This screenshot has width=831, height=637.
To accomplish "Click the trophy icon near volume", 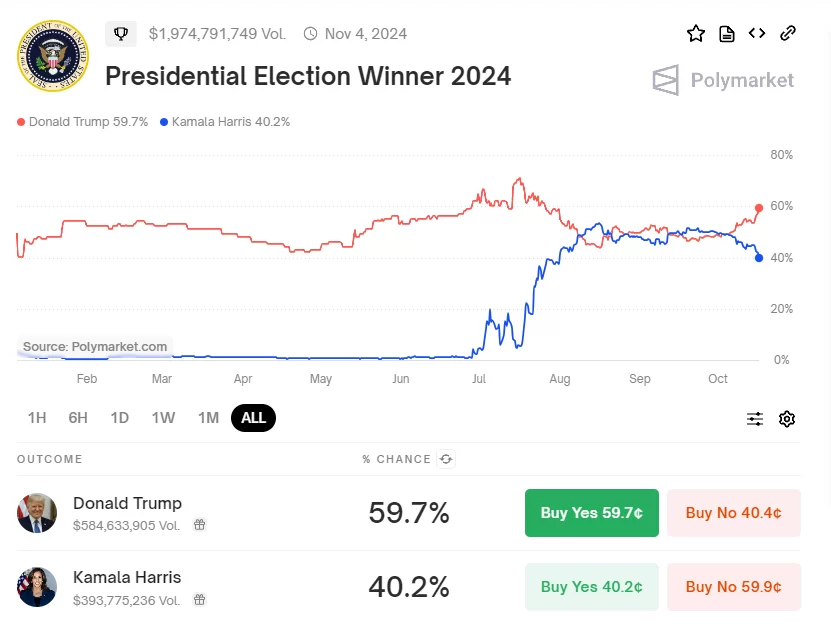I will click(121, 34).
